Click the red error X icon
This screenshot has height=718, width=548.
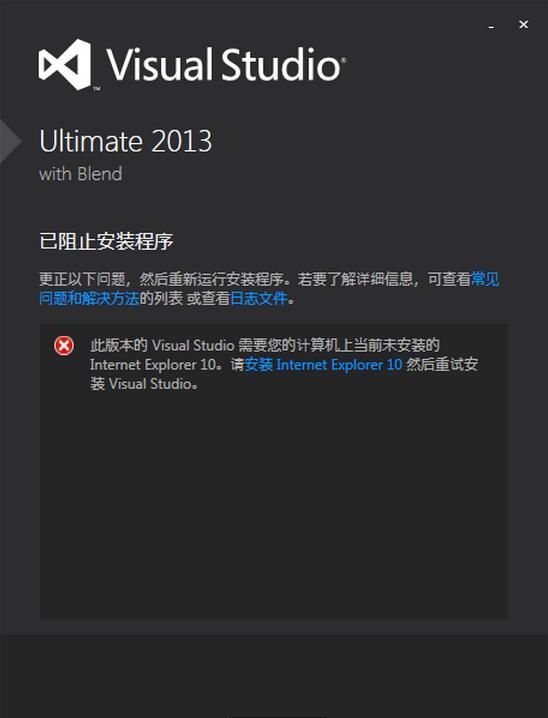(x=64, y=346)
